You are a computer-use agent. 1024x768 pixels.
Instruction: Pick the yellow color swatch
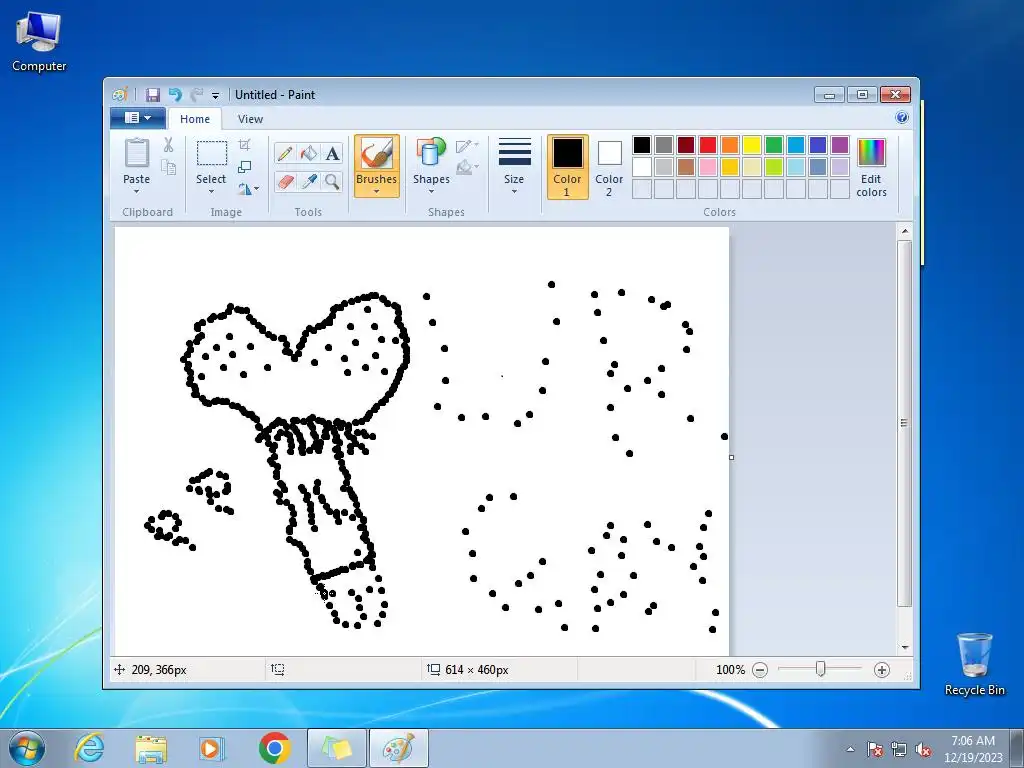[752, 144]
